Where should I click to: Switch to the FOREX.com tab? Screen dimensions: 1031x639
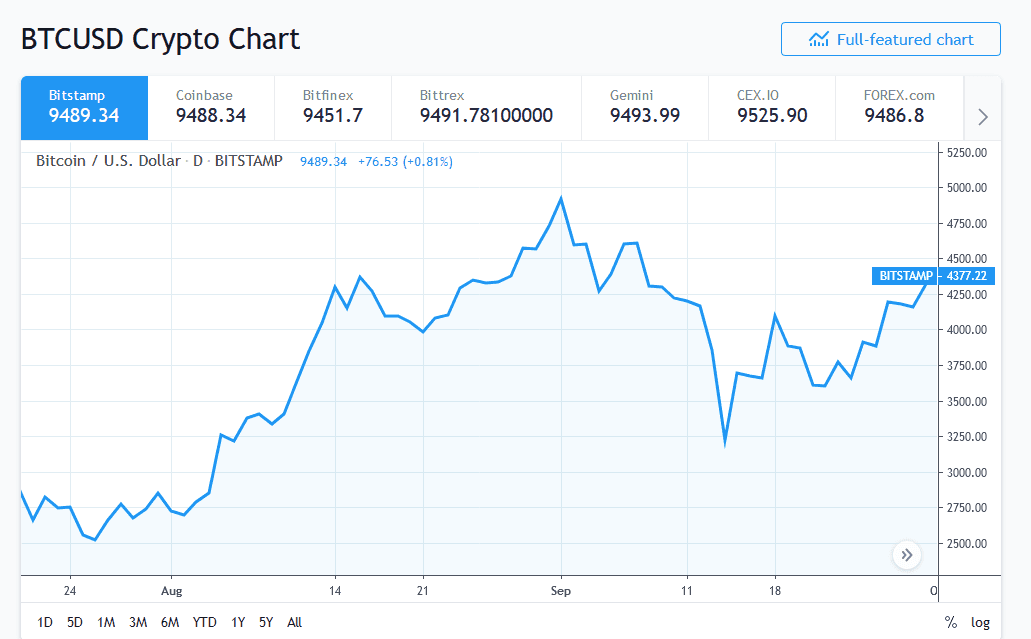tap(899, 107)
